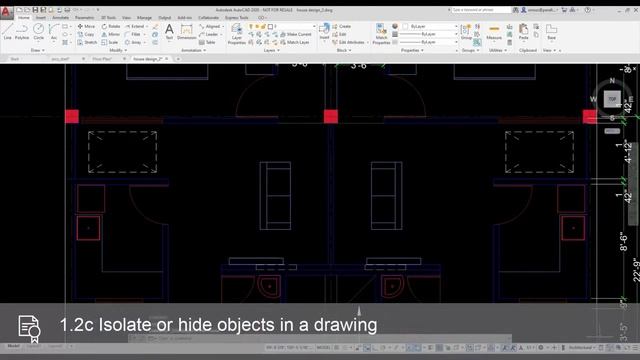Click the N compass direction on ViewCube
Screen dimensions: 640x360
point(612,80)
